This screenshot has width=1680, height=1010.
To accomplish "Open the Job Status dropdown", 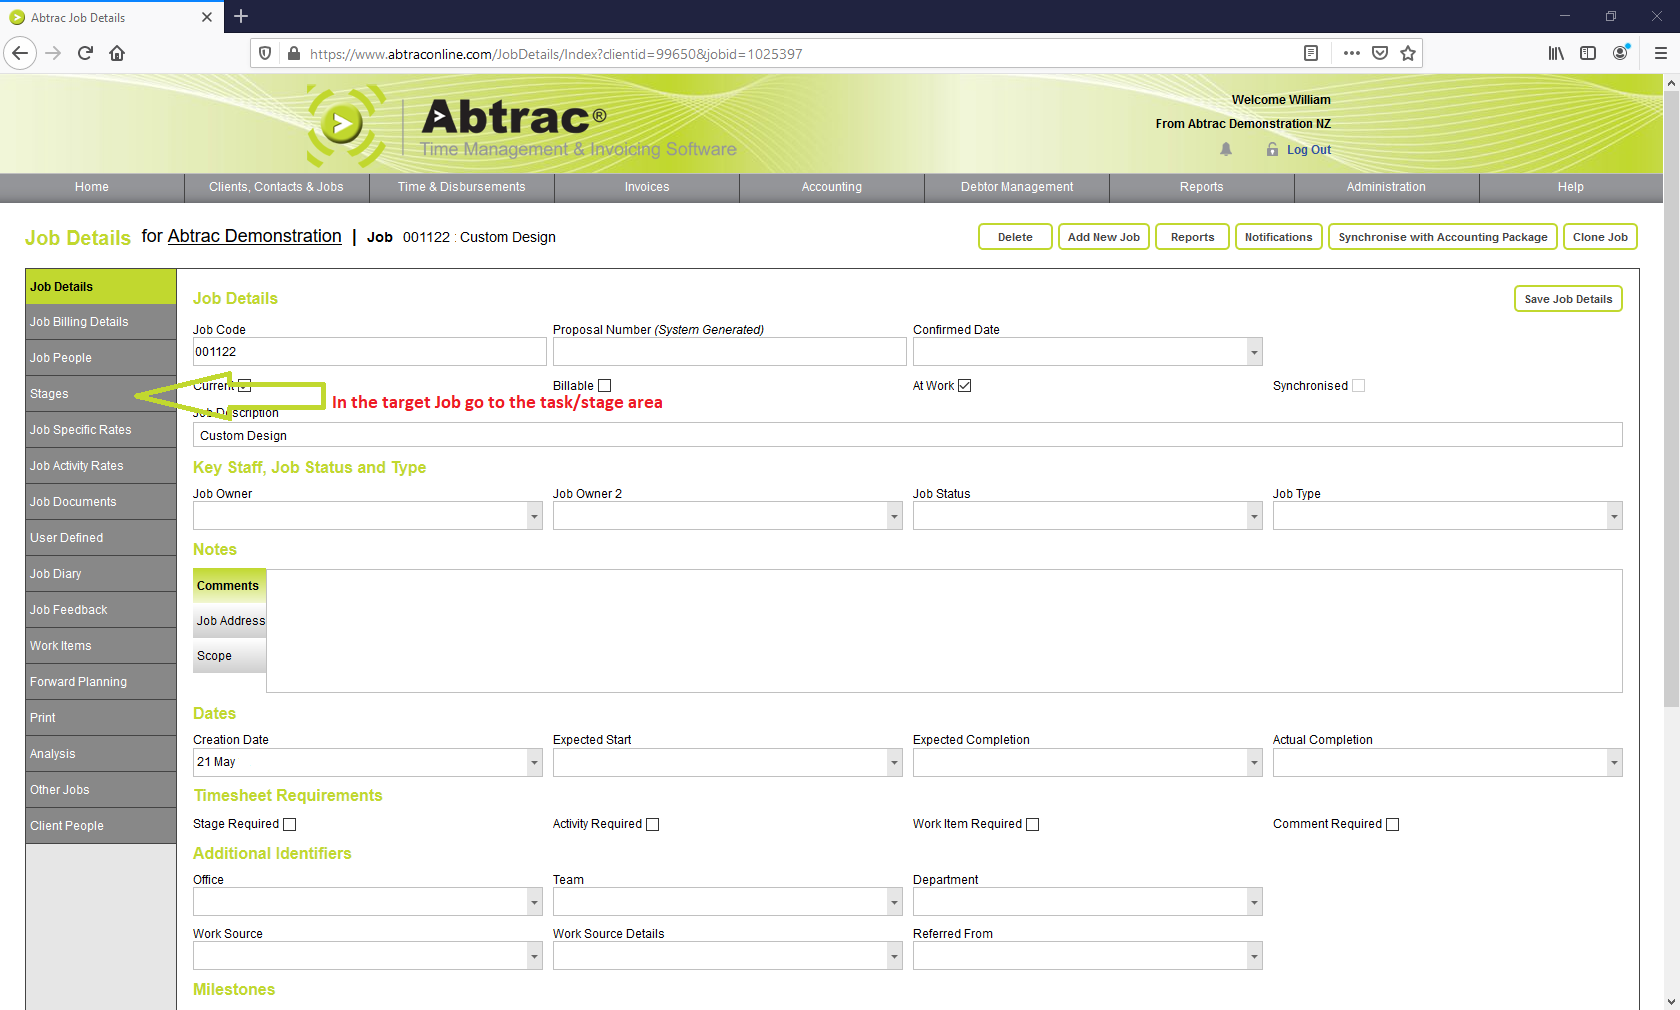I will (1254, 515).
